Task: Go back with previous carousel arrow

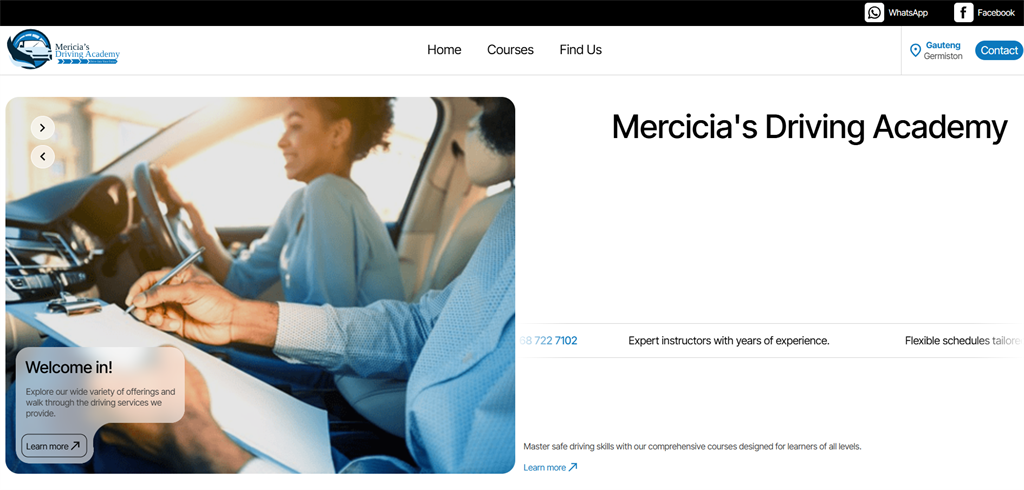Action: tap(42, 156)
